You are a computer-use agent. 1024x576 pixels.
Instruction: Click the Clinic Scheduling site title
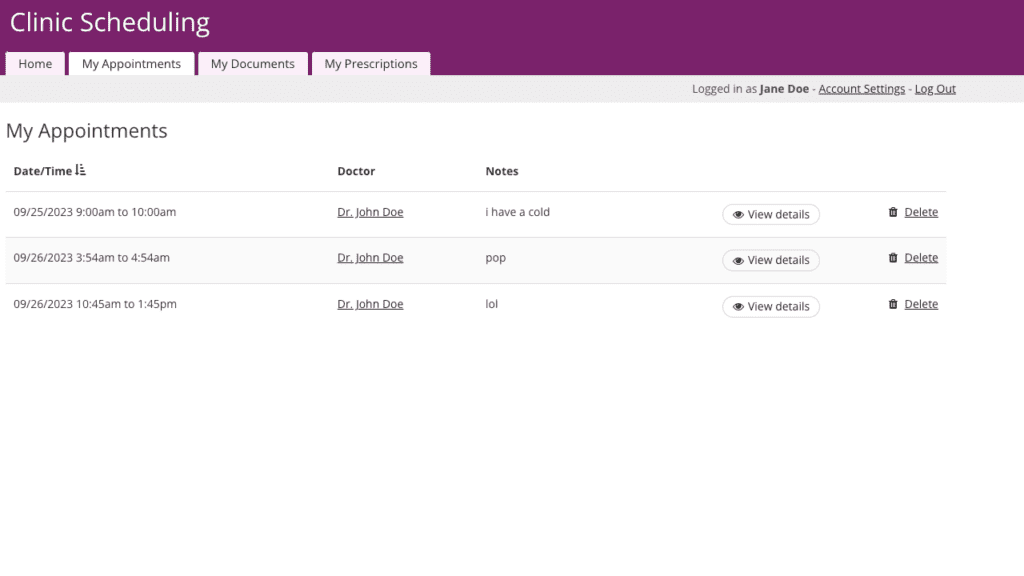tap(110, 23)
